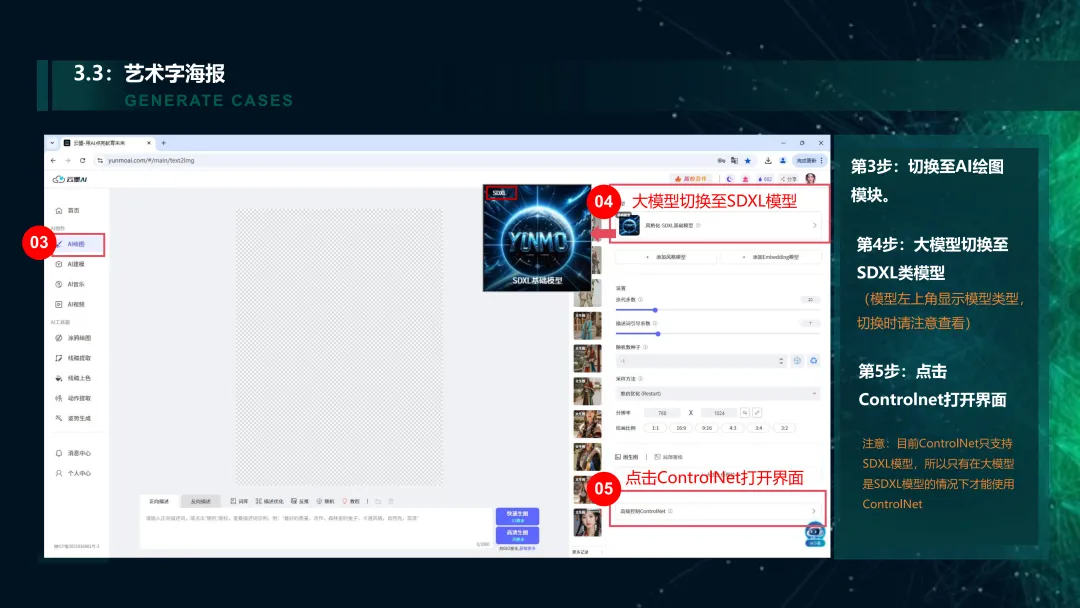Open AI视频 in the left sidebar
1080x608 pixels.
click(70, 304)
